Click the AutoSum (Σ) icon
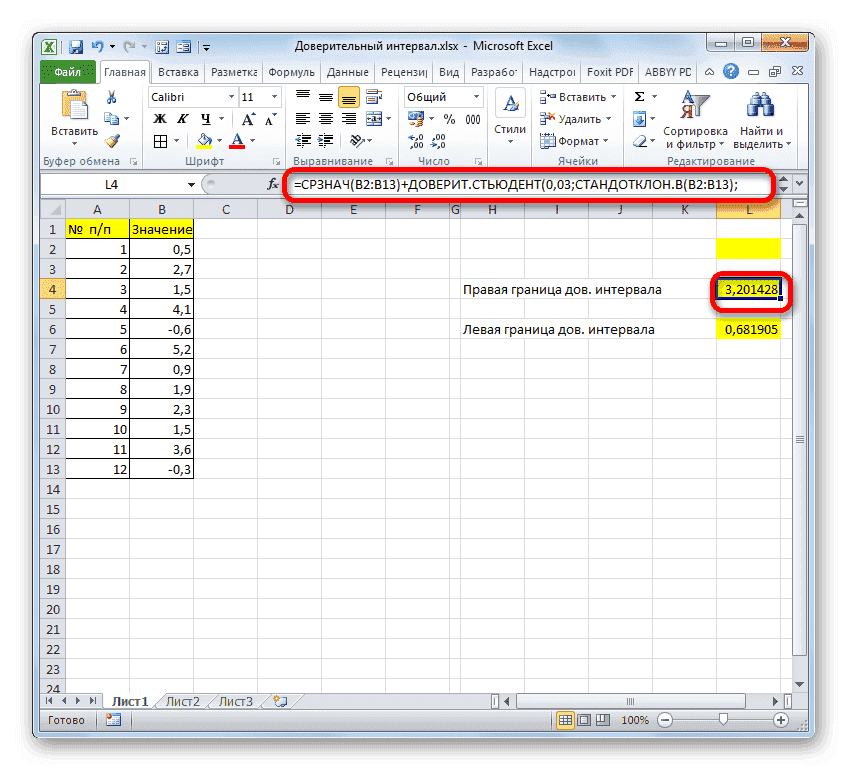Viewport: 848px width, 771px height. tap(639, 97)
